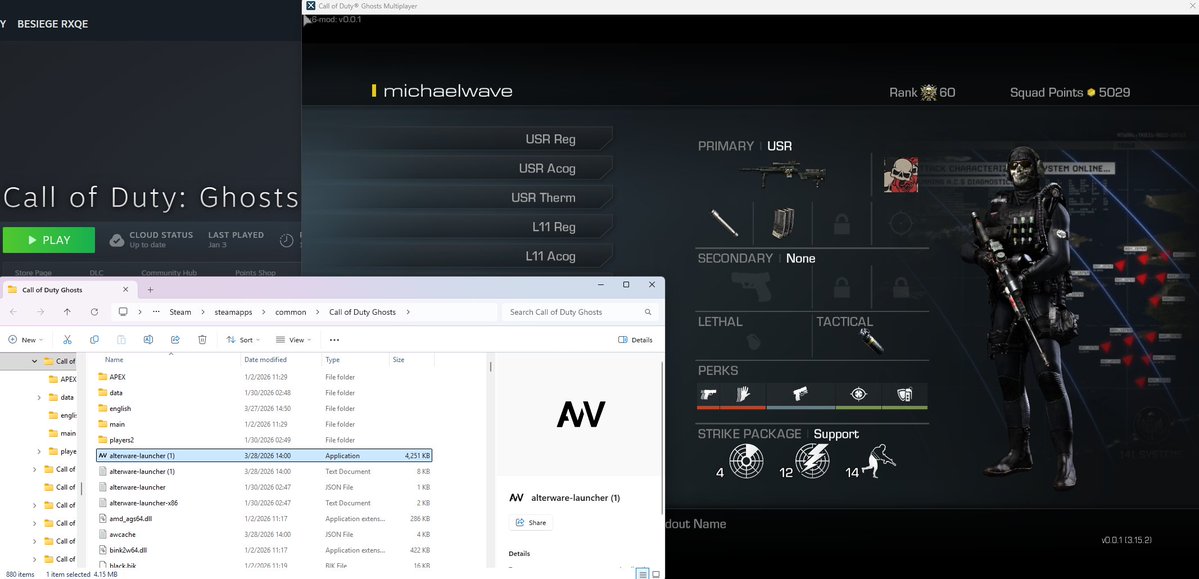The image size is (1199, 579).
Task: Click the Explorer Up arrow
Action: pyautogui.click(x=67, y=312)
